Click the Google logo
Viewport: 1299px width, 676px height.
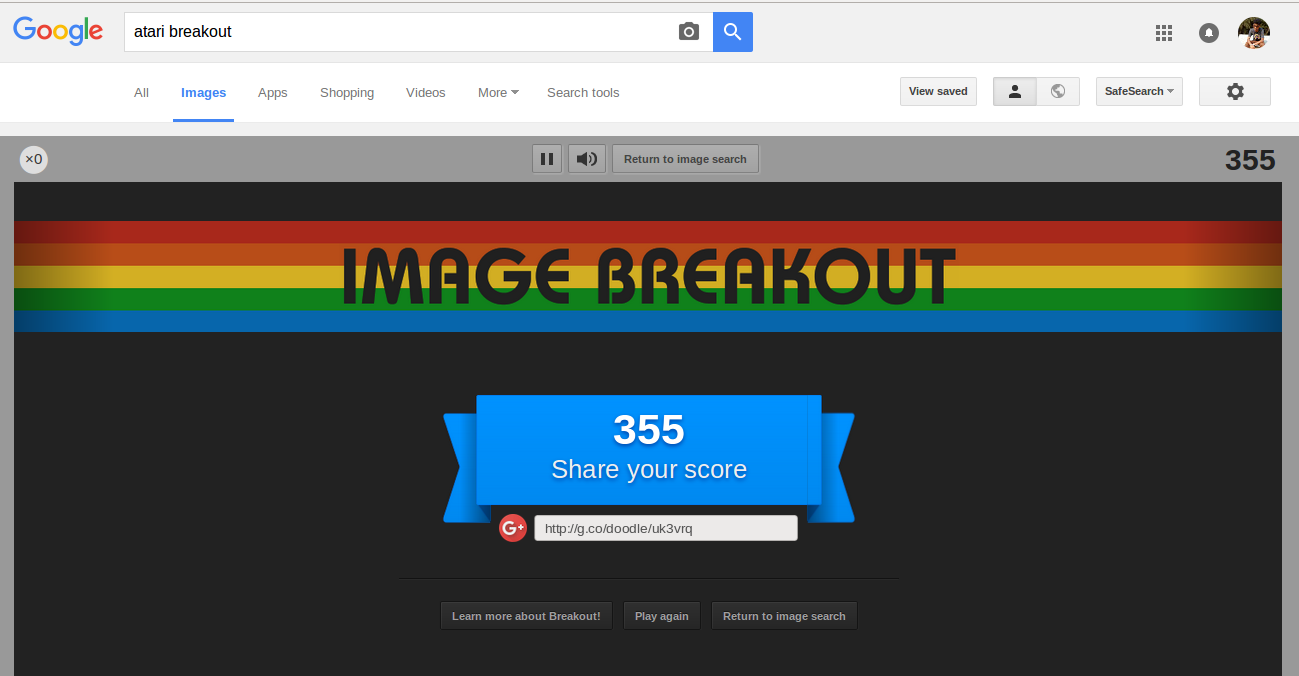coord(58,31)
